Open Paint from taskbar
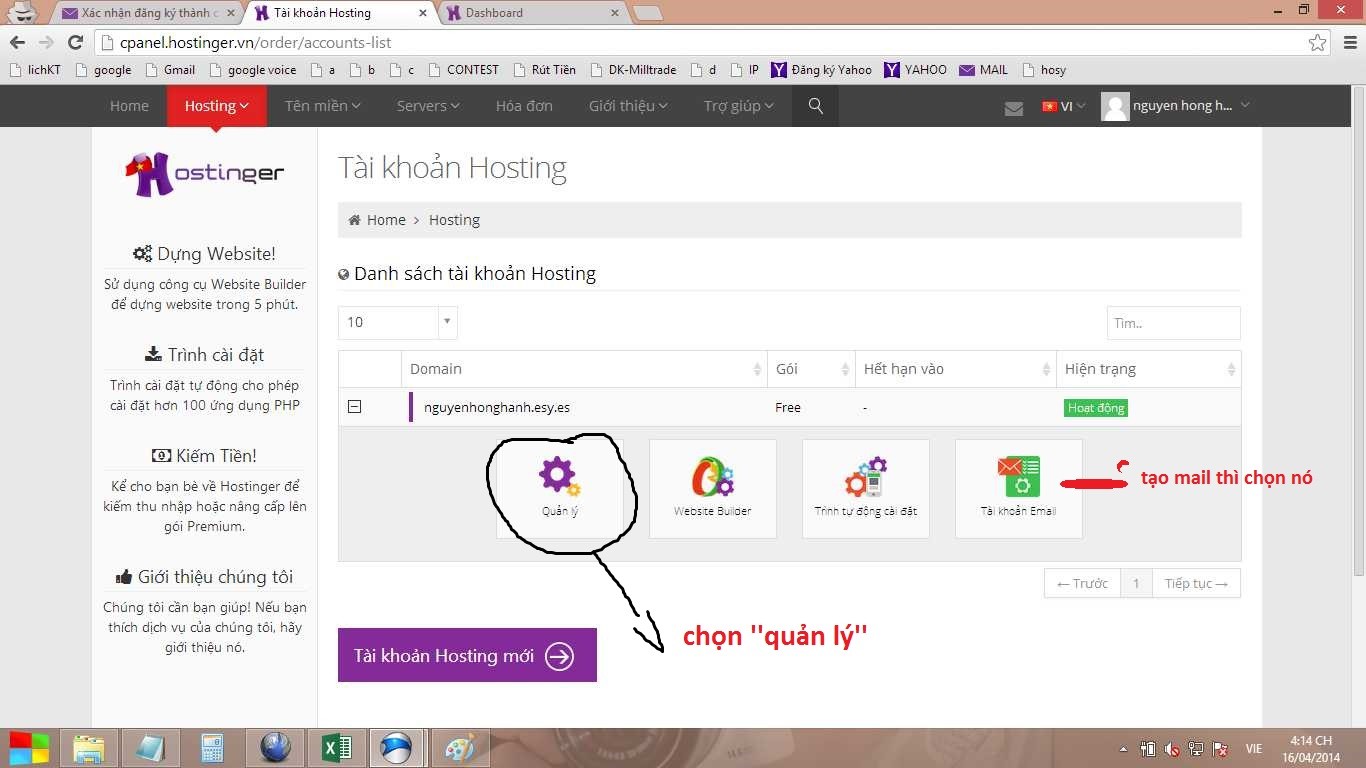 (461, 747)
